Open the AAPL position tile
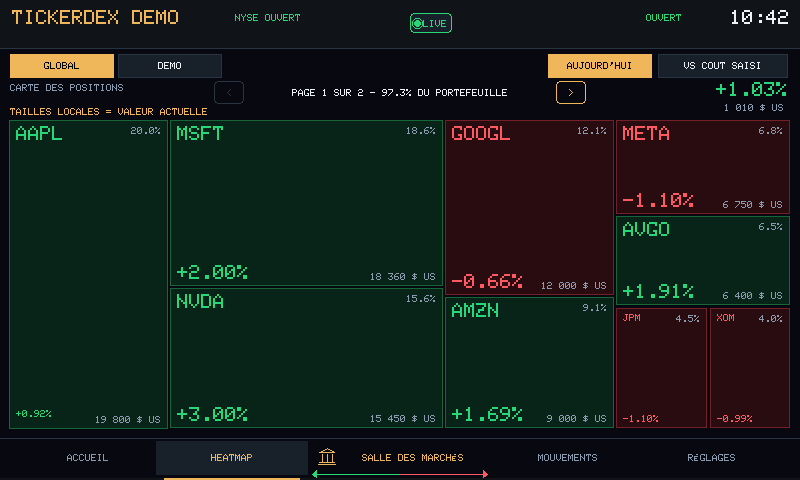 [x=89, y=274]
